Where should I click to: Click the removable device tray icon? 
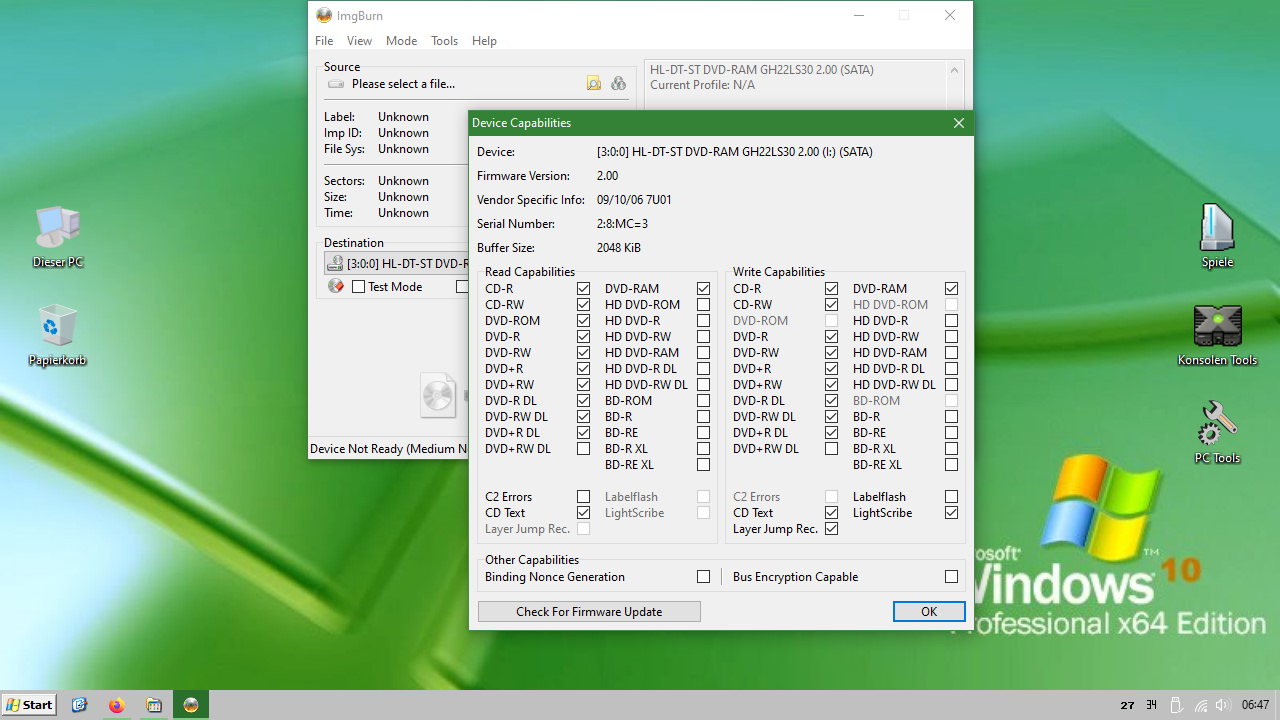pos(1177,705)
